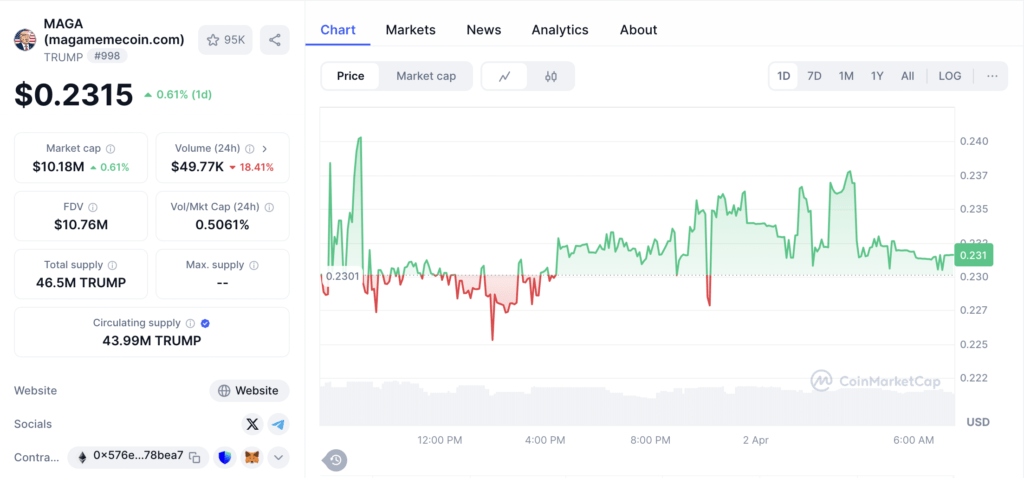Switch to the About tab
Viewport: 1024px width, 478px height.
click(639, 30)
